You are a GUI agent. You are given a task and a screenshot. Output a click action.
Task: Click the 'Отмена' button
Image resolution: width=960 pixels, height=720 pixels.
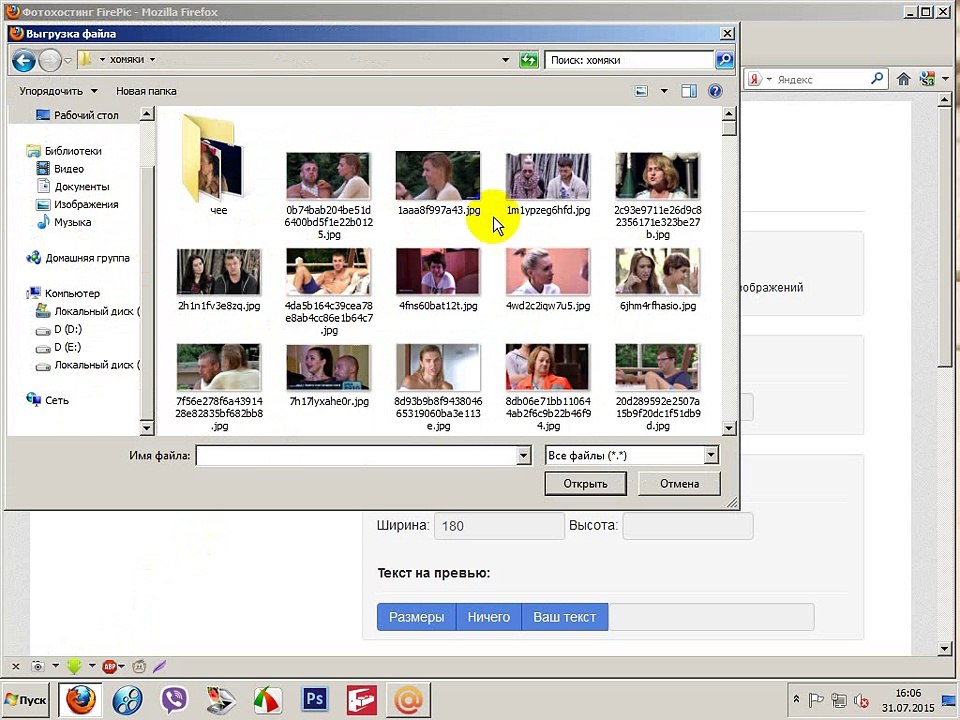point(680,484)
